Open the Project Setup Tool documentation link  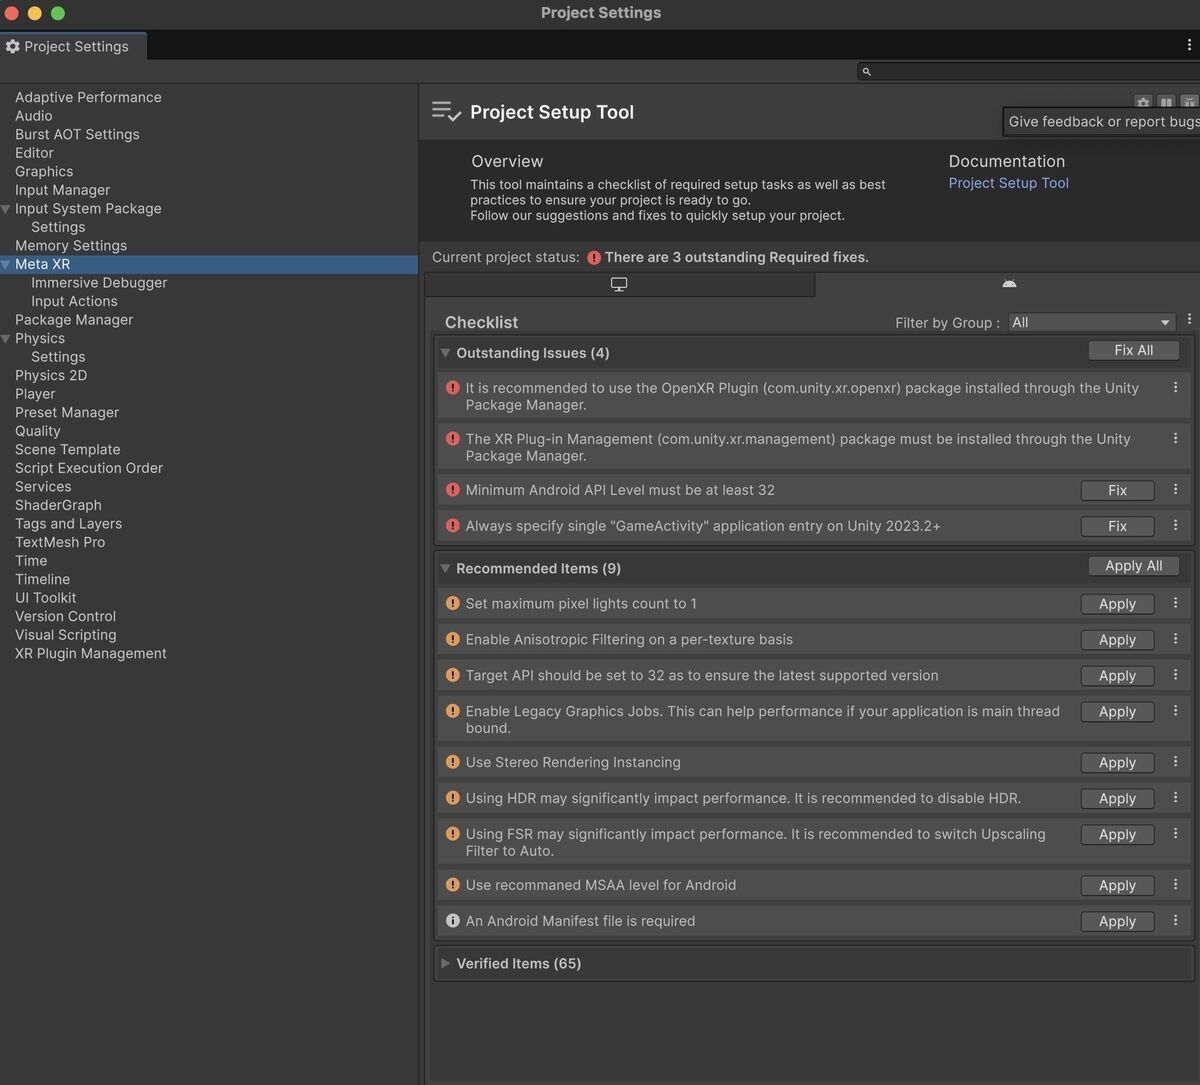(x=1008, y=183)
